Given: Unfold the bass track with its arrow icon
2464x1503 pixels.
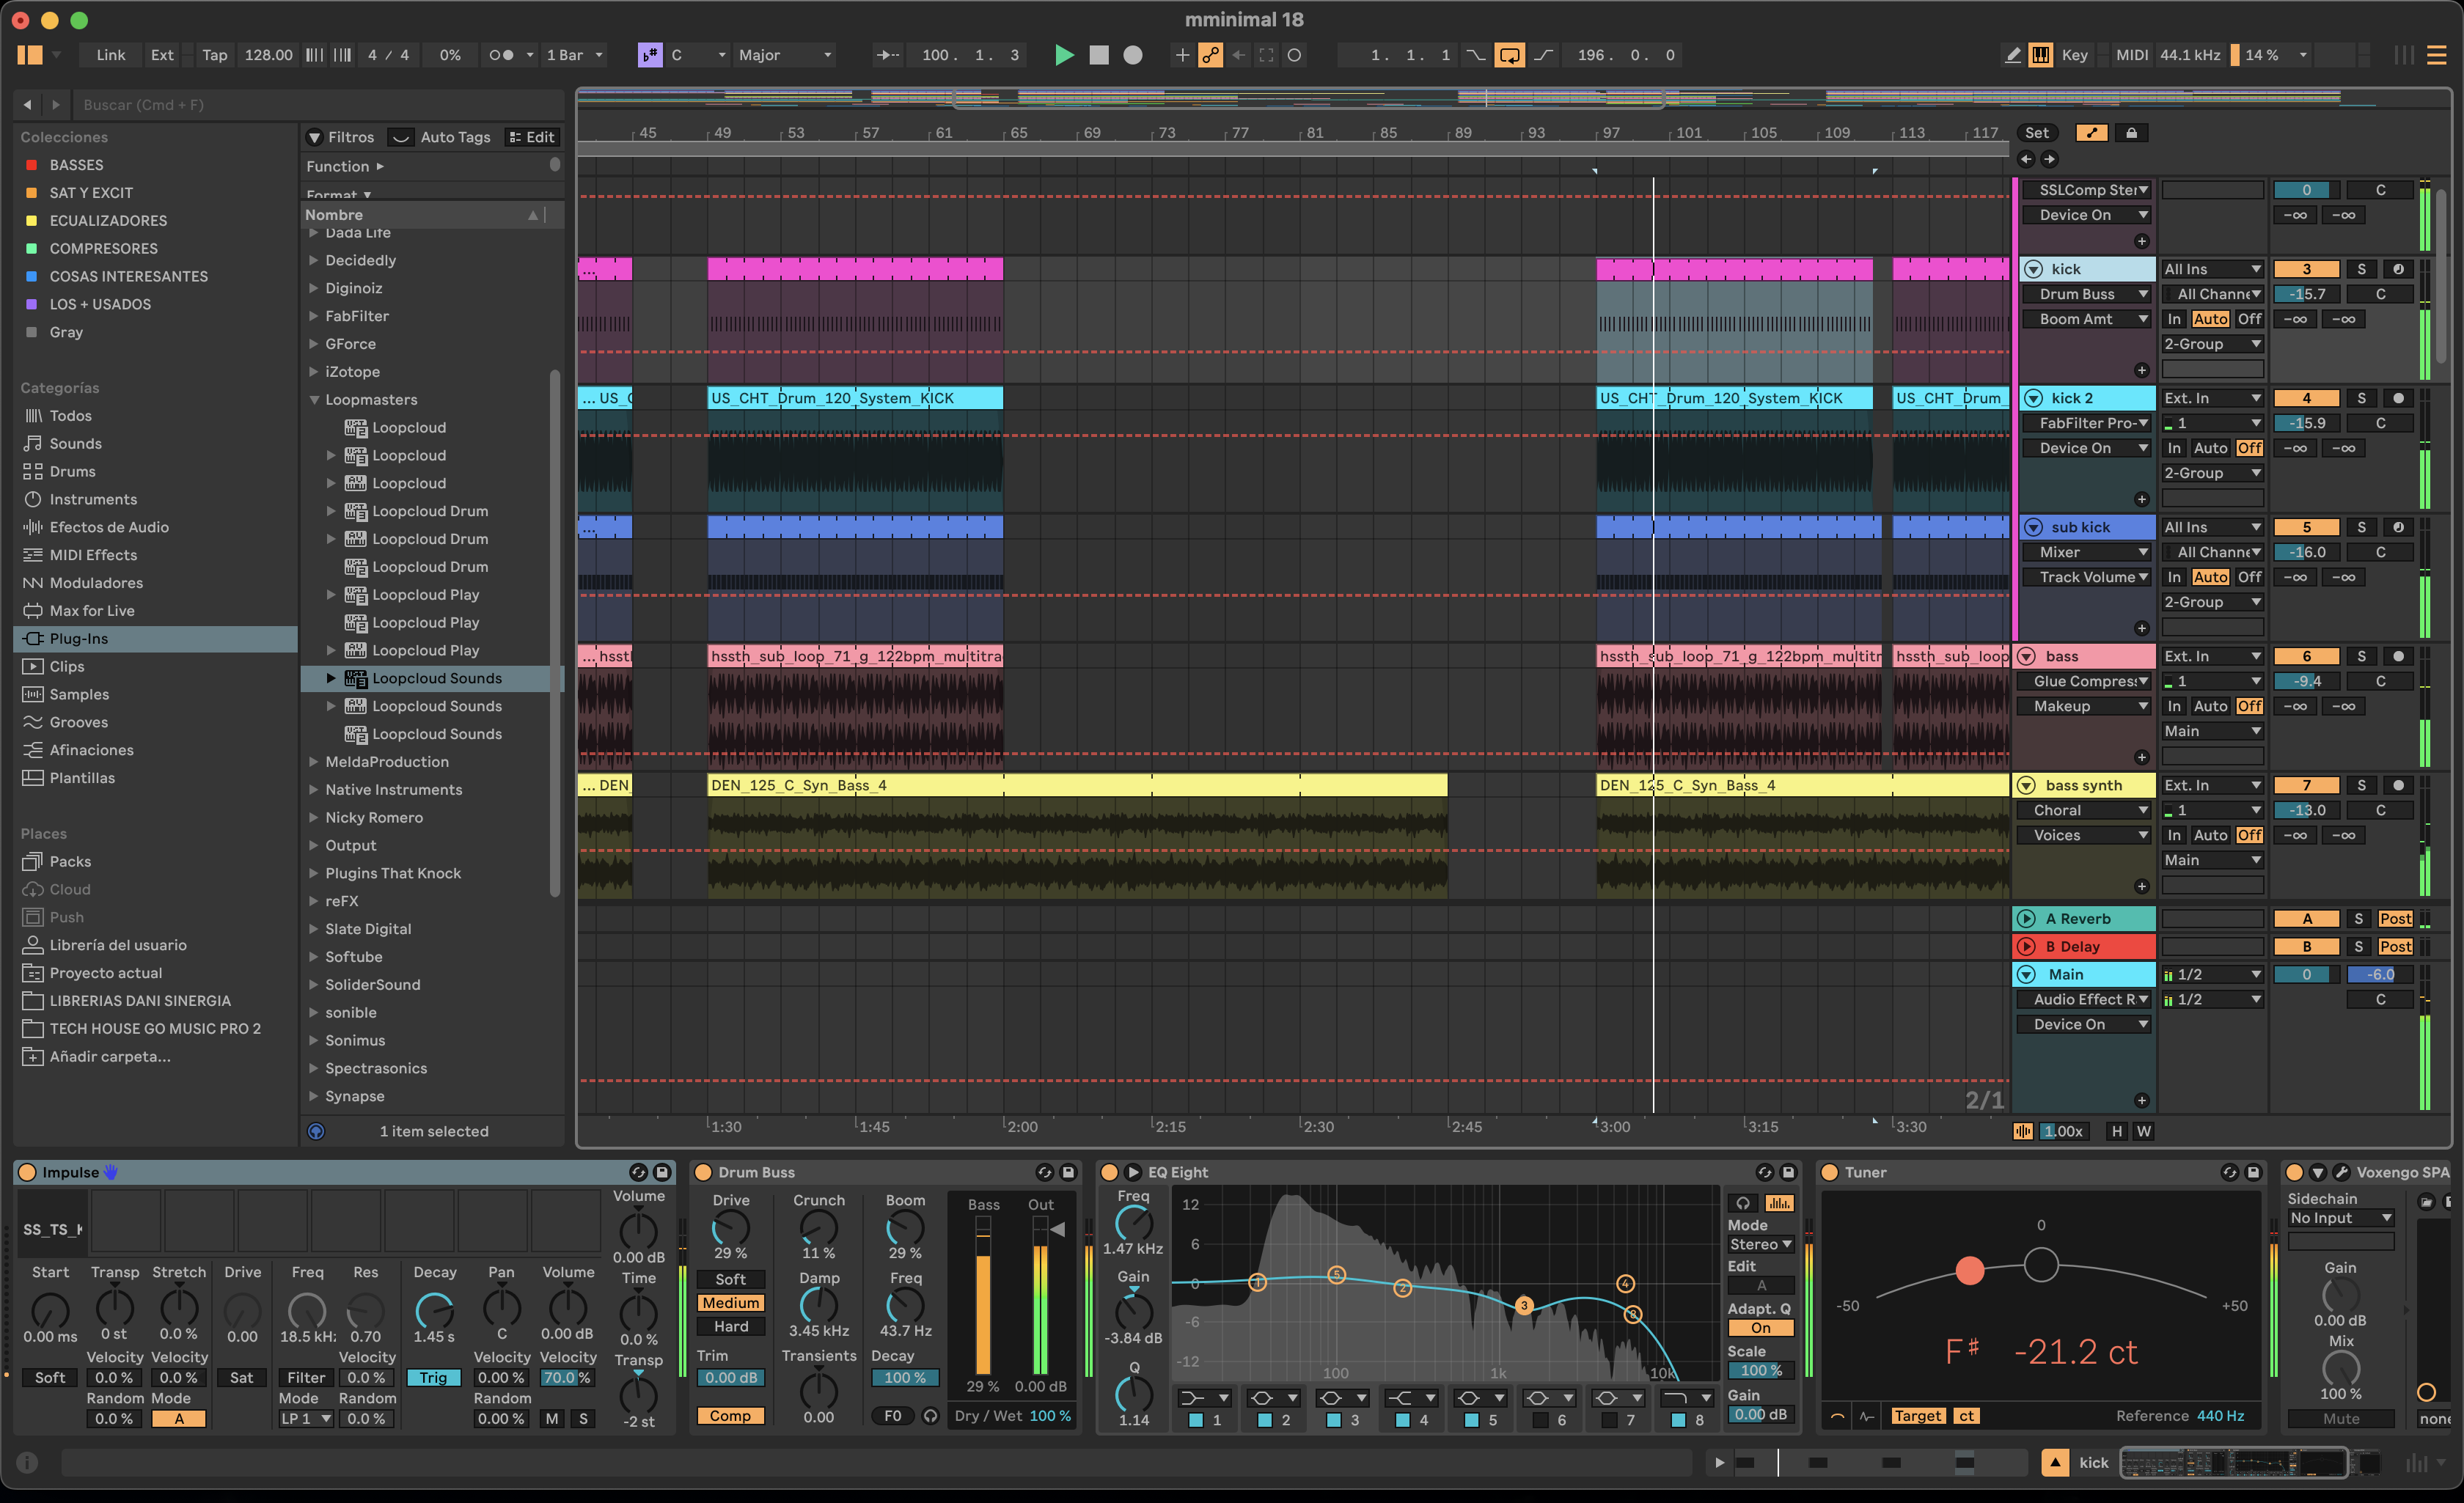Looking at the screenshot, I should 2026,656.
